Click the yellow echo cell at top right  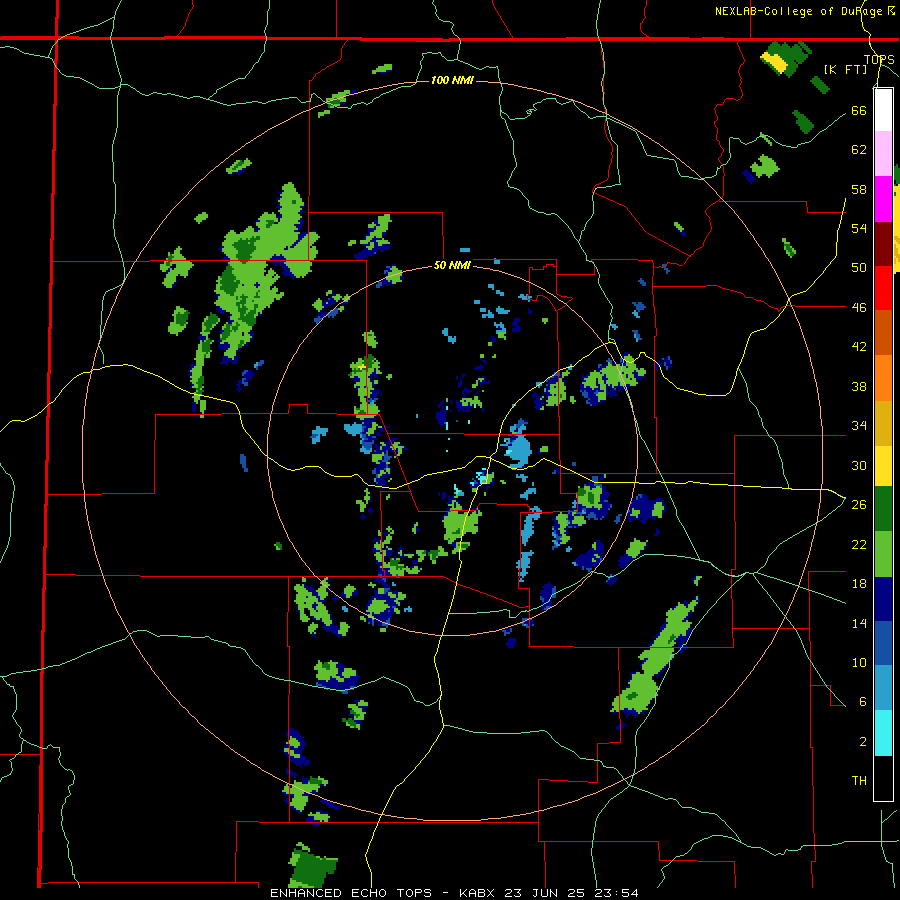point(774,61)
